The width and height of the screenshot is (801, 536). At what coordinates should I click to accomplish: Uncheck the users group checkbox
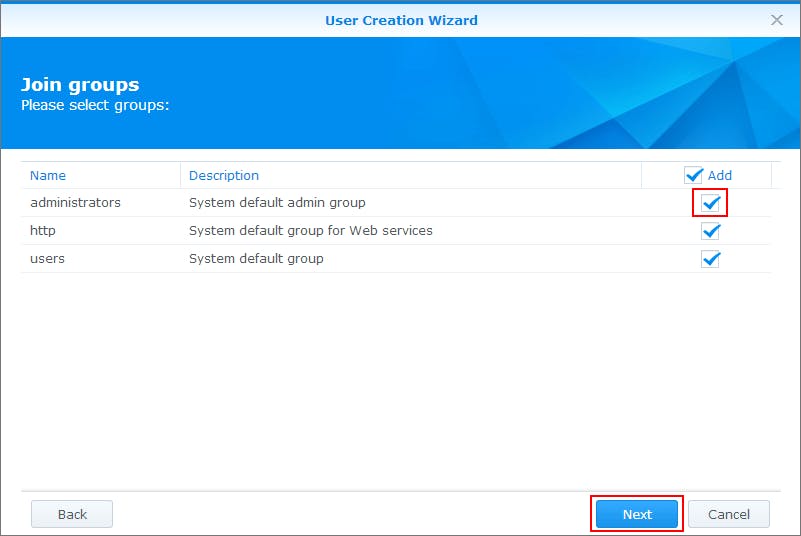coord(710,259)
